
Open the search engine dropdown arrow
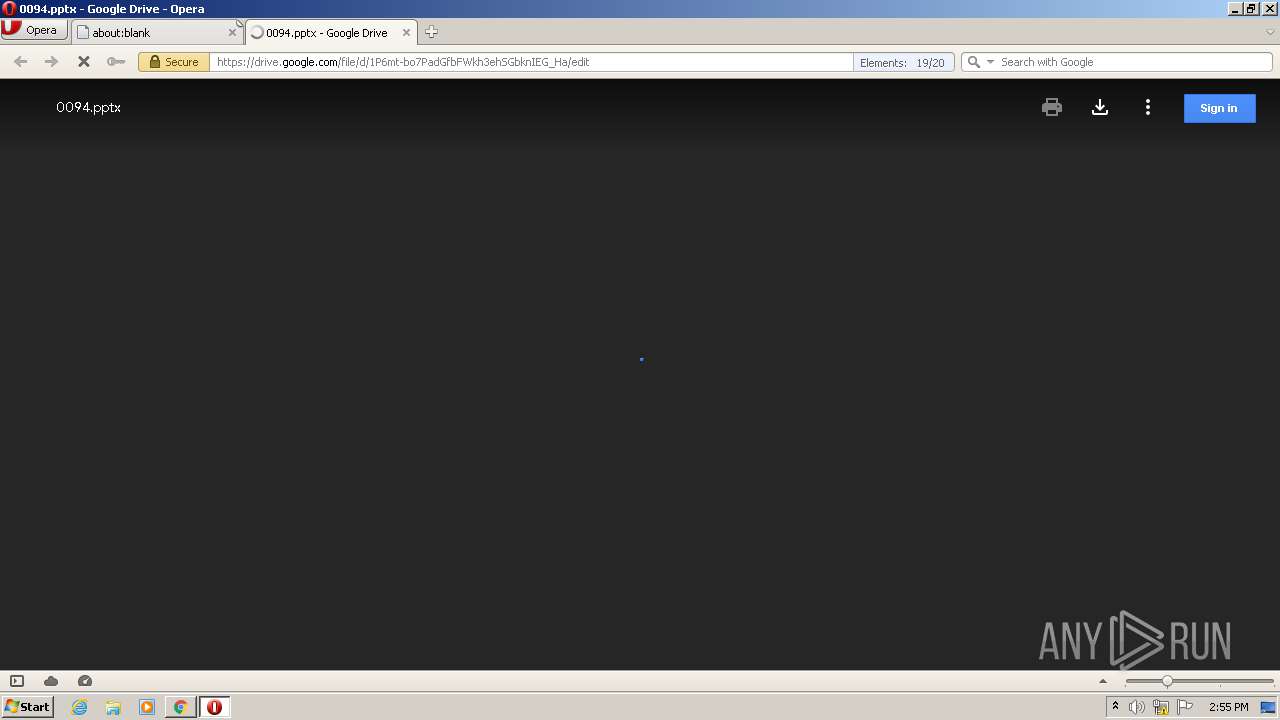pos(991,62)
